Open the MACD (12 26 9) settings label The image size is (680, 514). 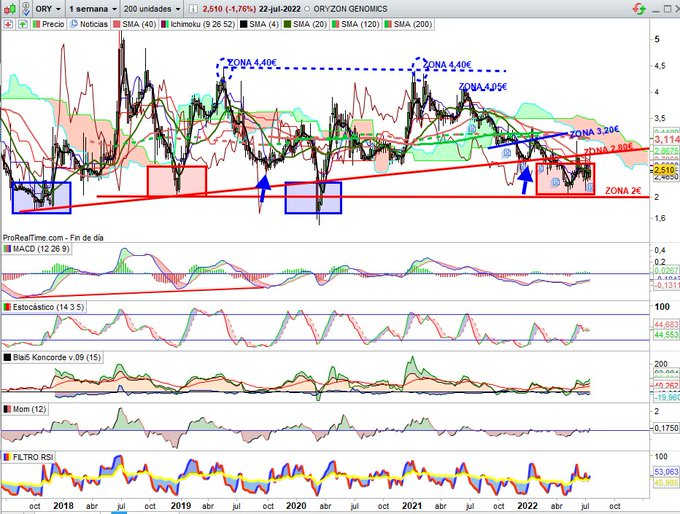point(36,249)
